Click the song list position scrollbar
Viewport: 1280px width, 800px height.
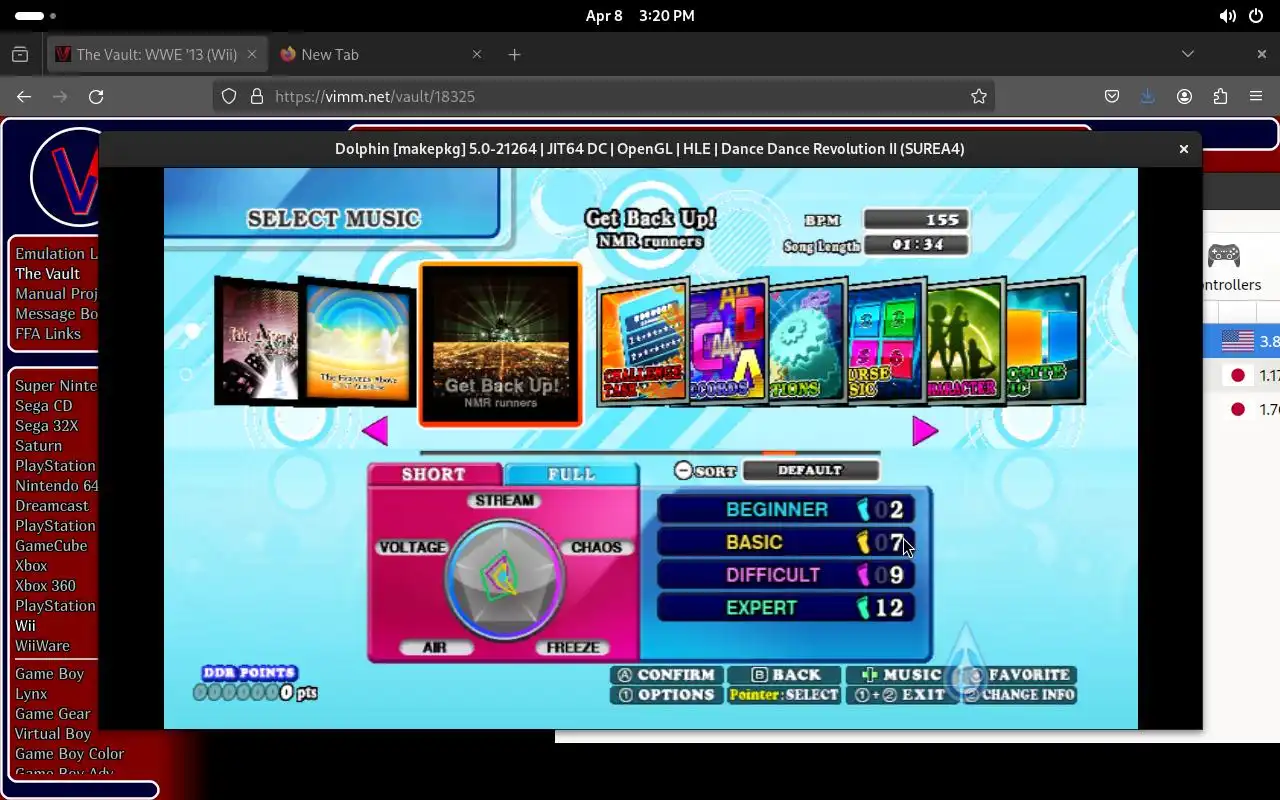coord(650,453)
